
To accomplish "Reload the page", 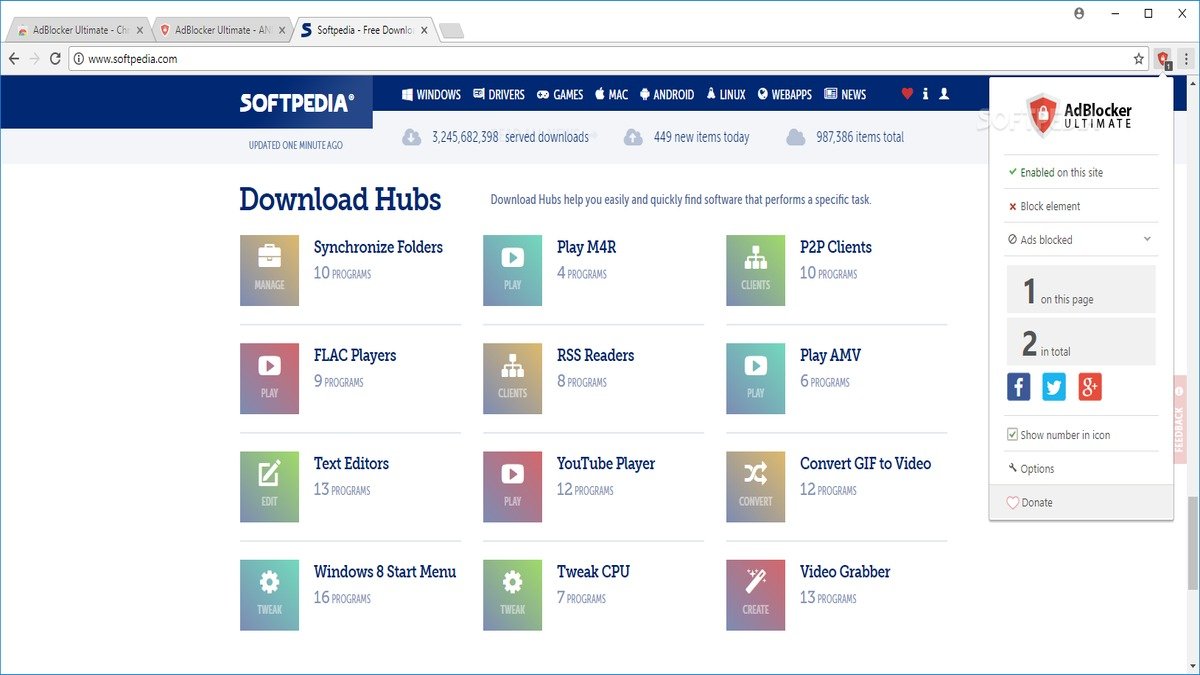I will coord(55,59).
